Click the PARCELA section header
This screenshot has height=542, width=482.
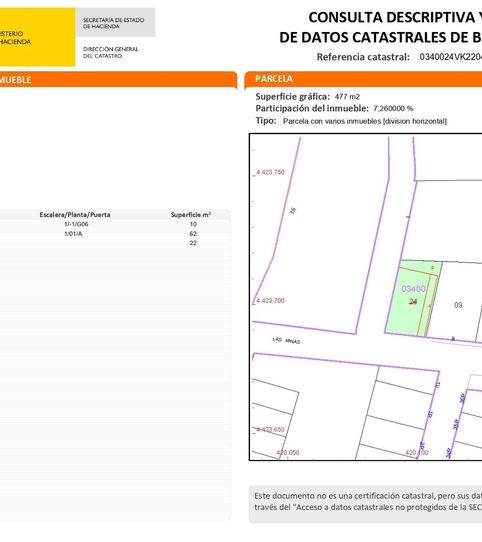[363, 79]
